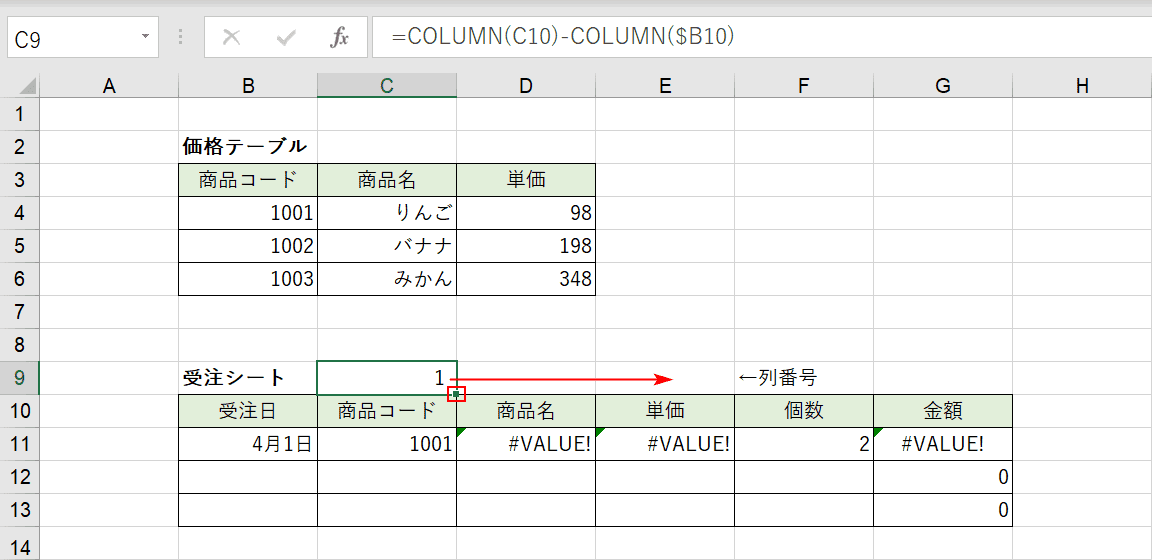Click error indicator cell D11 #VALUE!
The image size is (1152, 560).
pos(526,444)
